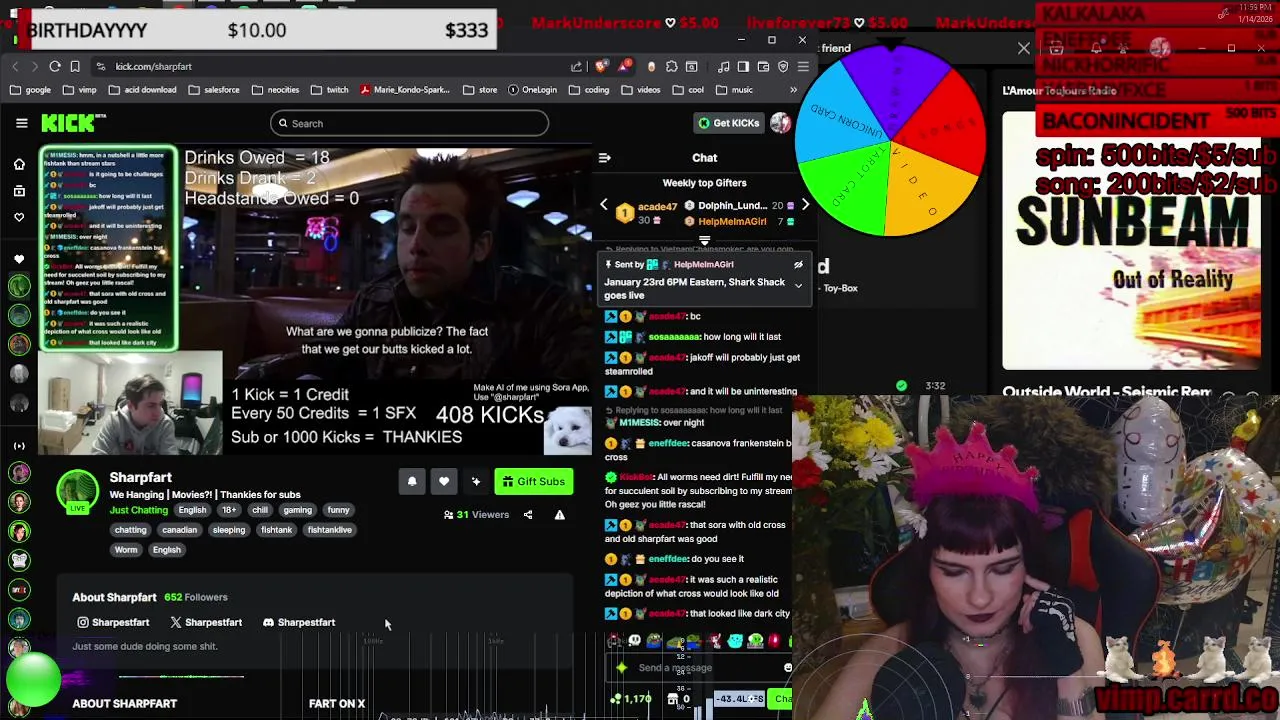
Task: Open Sharpestfart Discord link
Action: (x=299, y=623)
